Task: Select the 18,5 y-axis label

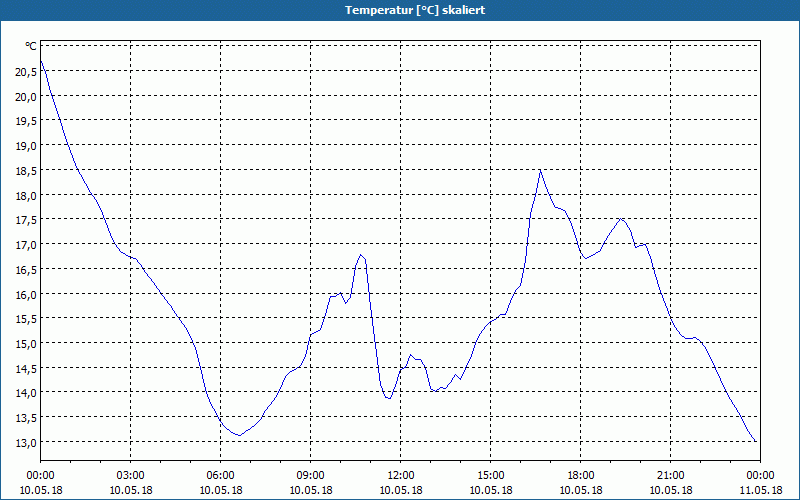Action: tap(26, 171)
